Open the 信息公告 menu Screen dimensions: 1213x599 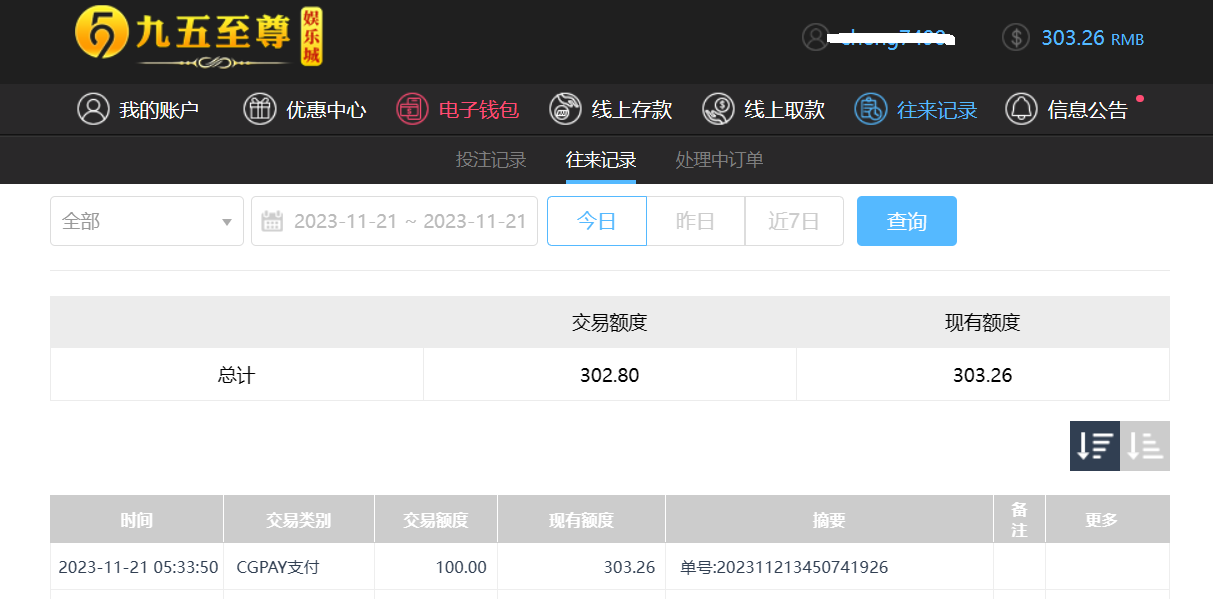coord(1067,109)
